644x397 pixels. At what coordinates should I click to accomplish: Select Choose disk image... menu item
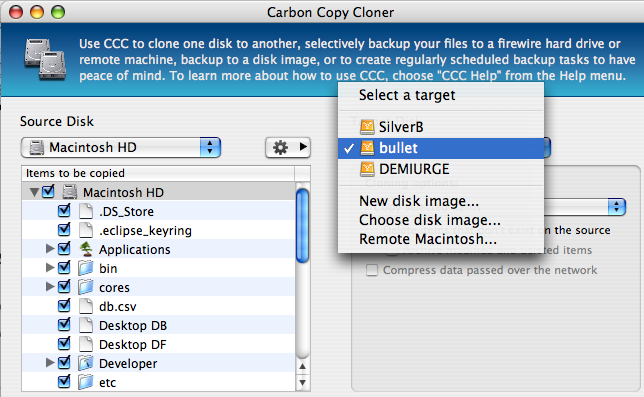(x=441, y=220)
